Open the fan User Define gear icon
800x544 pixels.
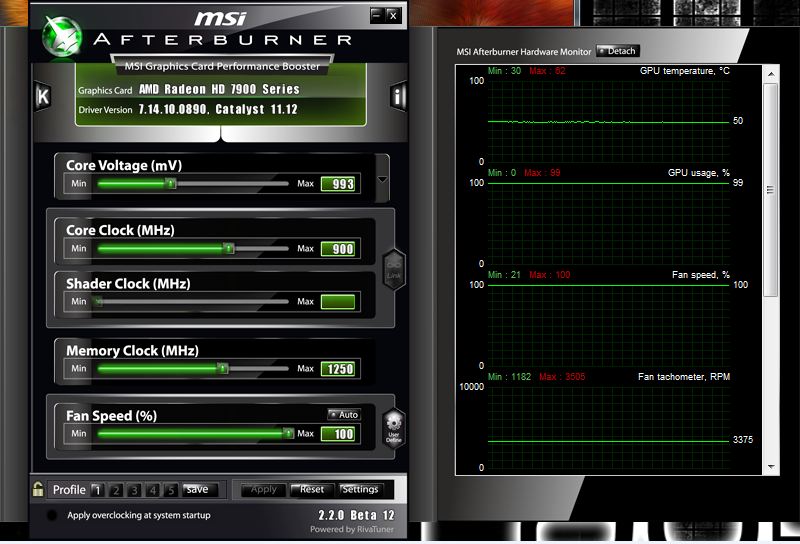(x=393, y=429)
